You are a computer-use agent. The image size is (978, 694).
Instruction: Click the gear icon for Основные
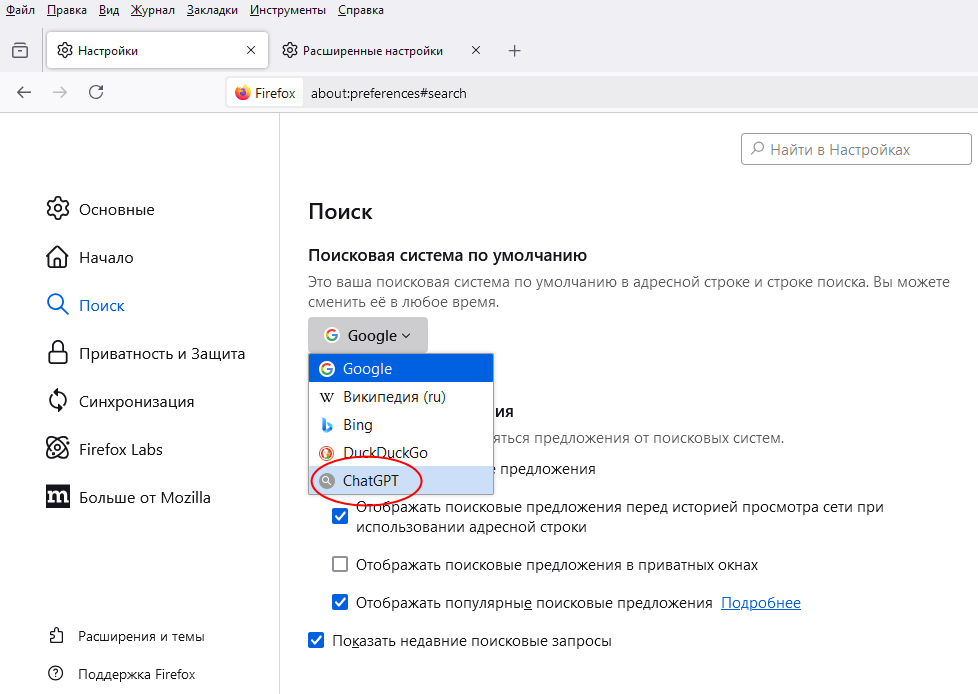[57, 209]
